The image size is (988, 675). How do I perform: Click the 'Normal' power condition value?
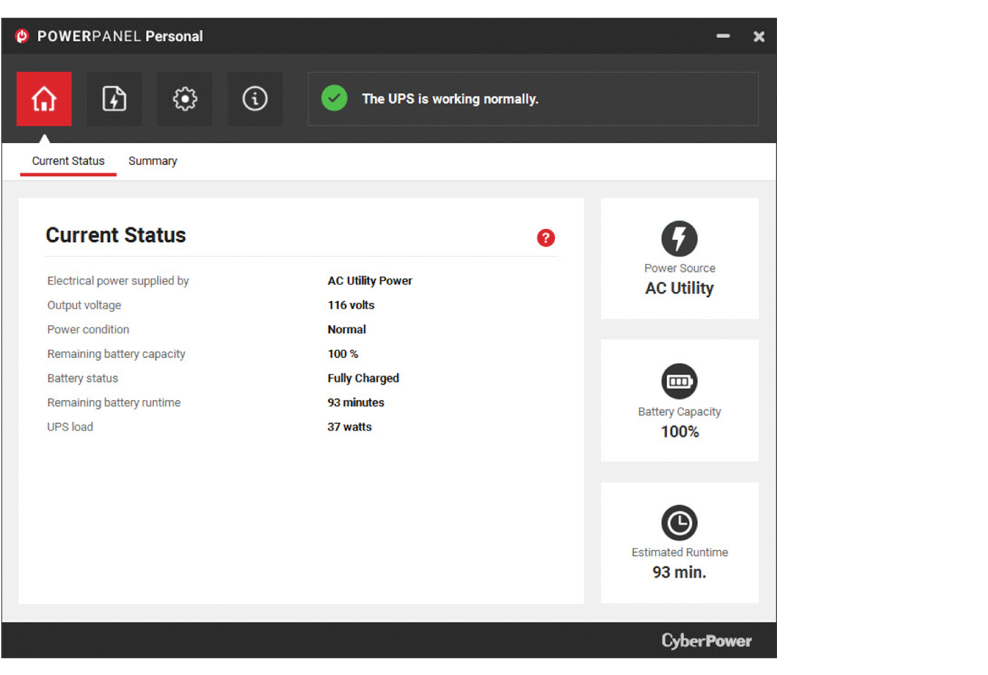point(347,330)
